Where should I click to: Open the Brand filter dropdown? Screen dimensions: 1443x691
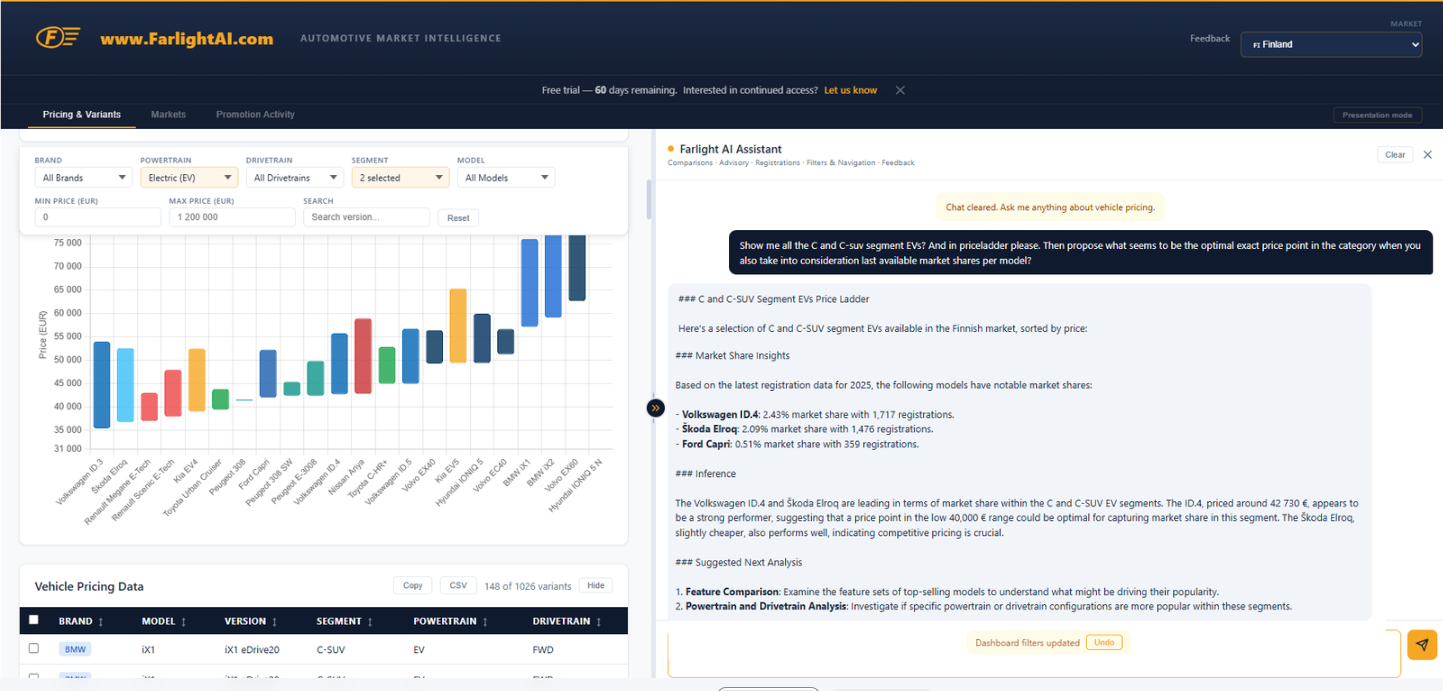[83, 178]
